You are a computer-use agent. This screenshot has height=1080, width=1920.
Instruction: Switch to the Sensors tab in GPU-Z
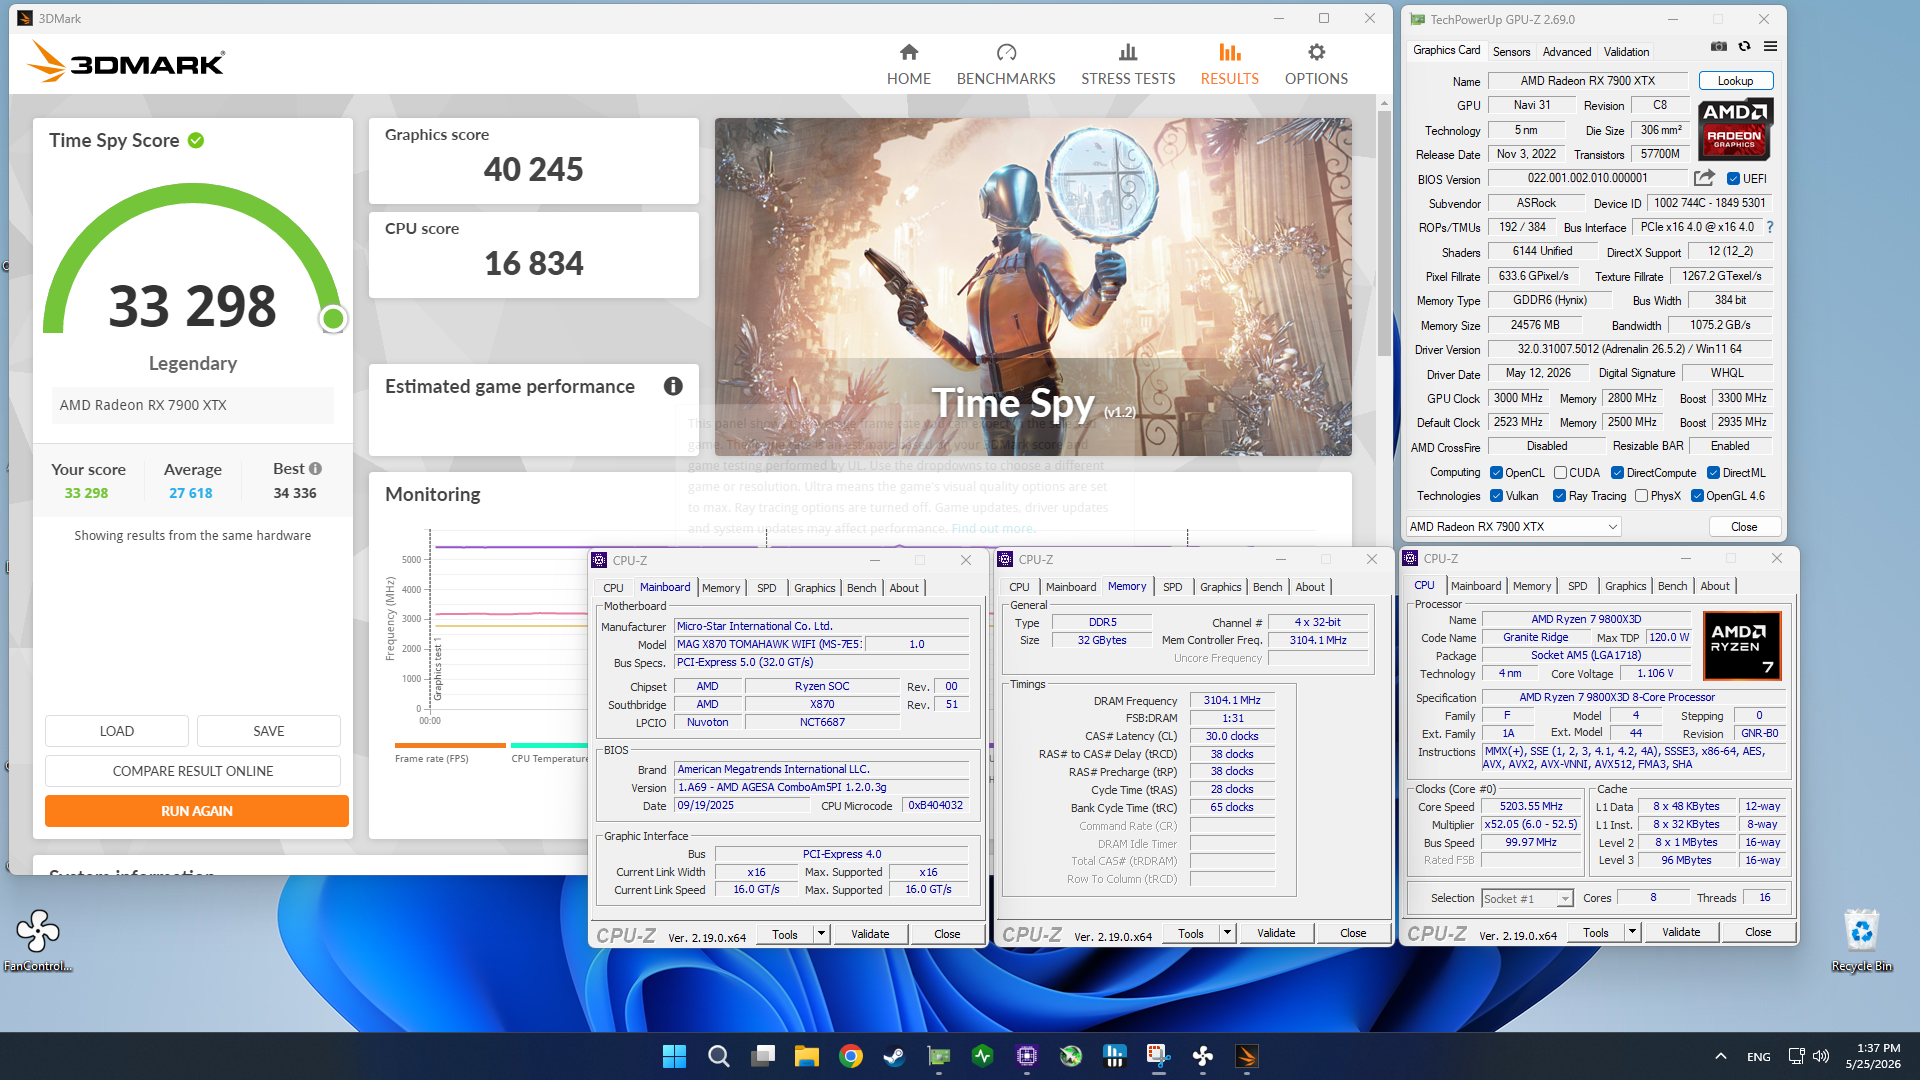(1511, 52)
